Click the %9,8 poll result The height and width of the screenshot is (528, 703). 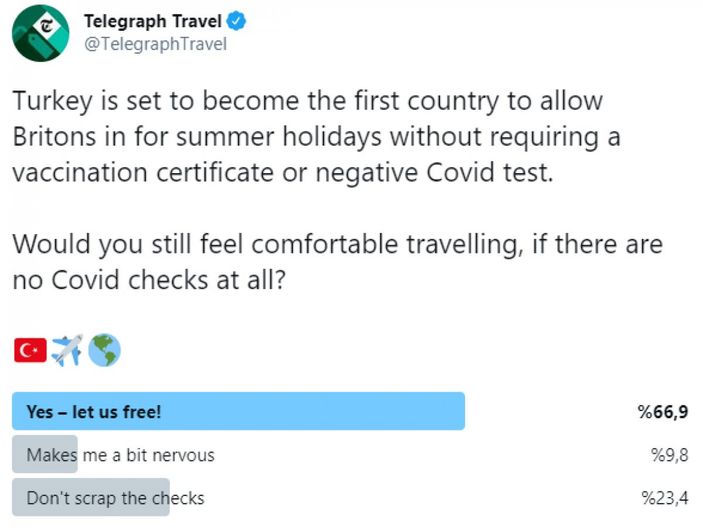(668, 455)
